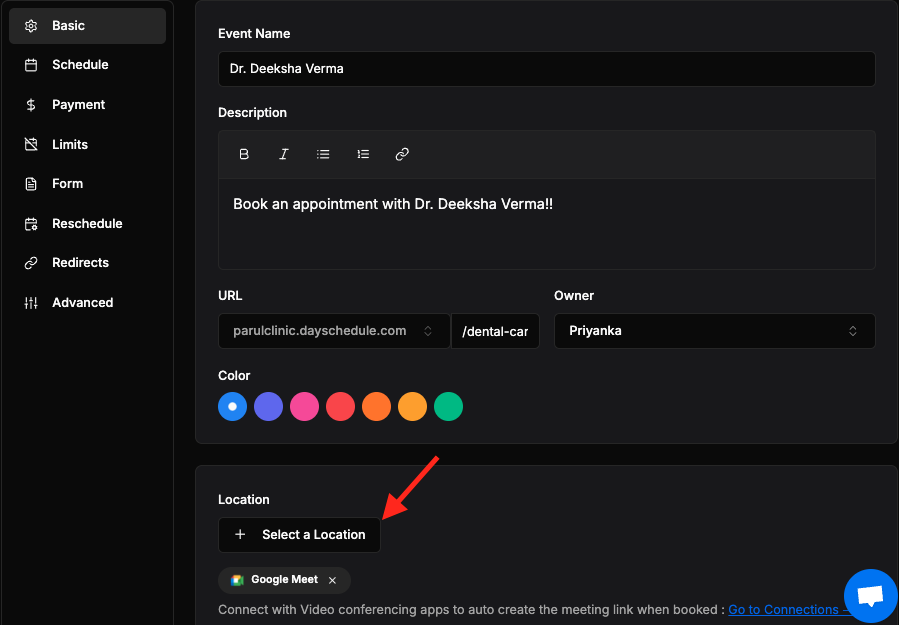899x625 pixels.
Task: Switch to the Schedule tab
Action: pos(87,65)
